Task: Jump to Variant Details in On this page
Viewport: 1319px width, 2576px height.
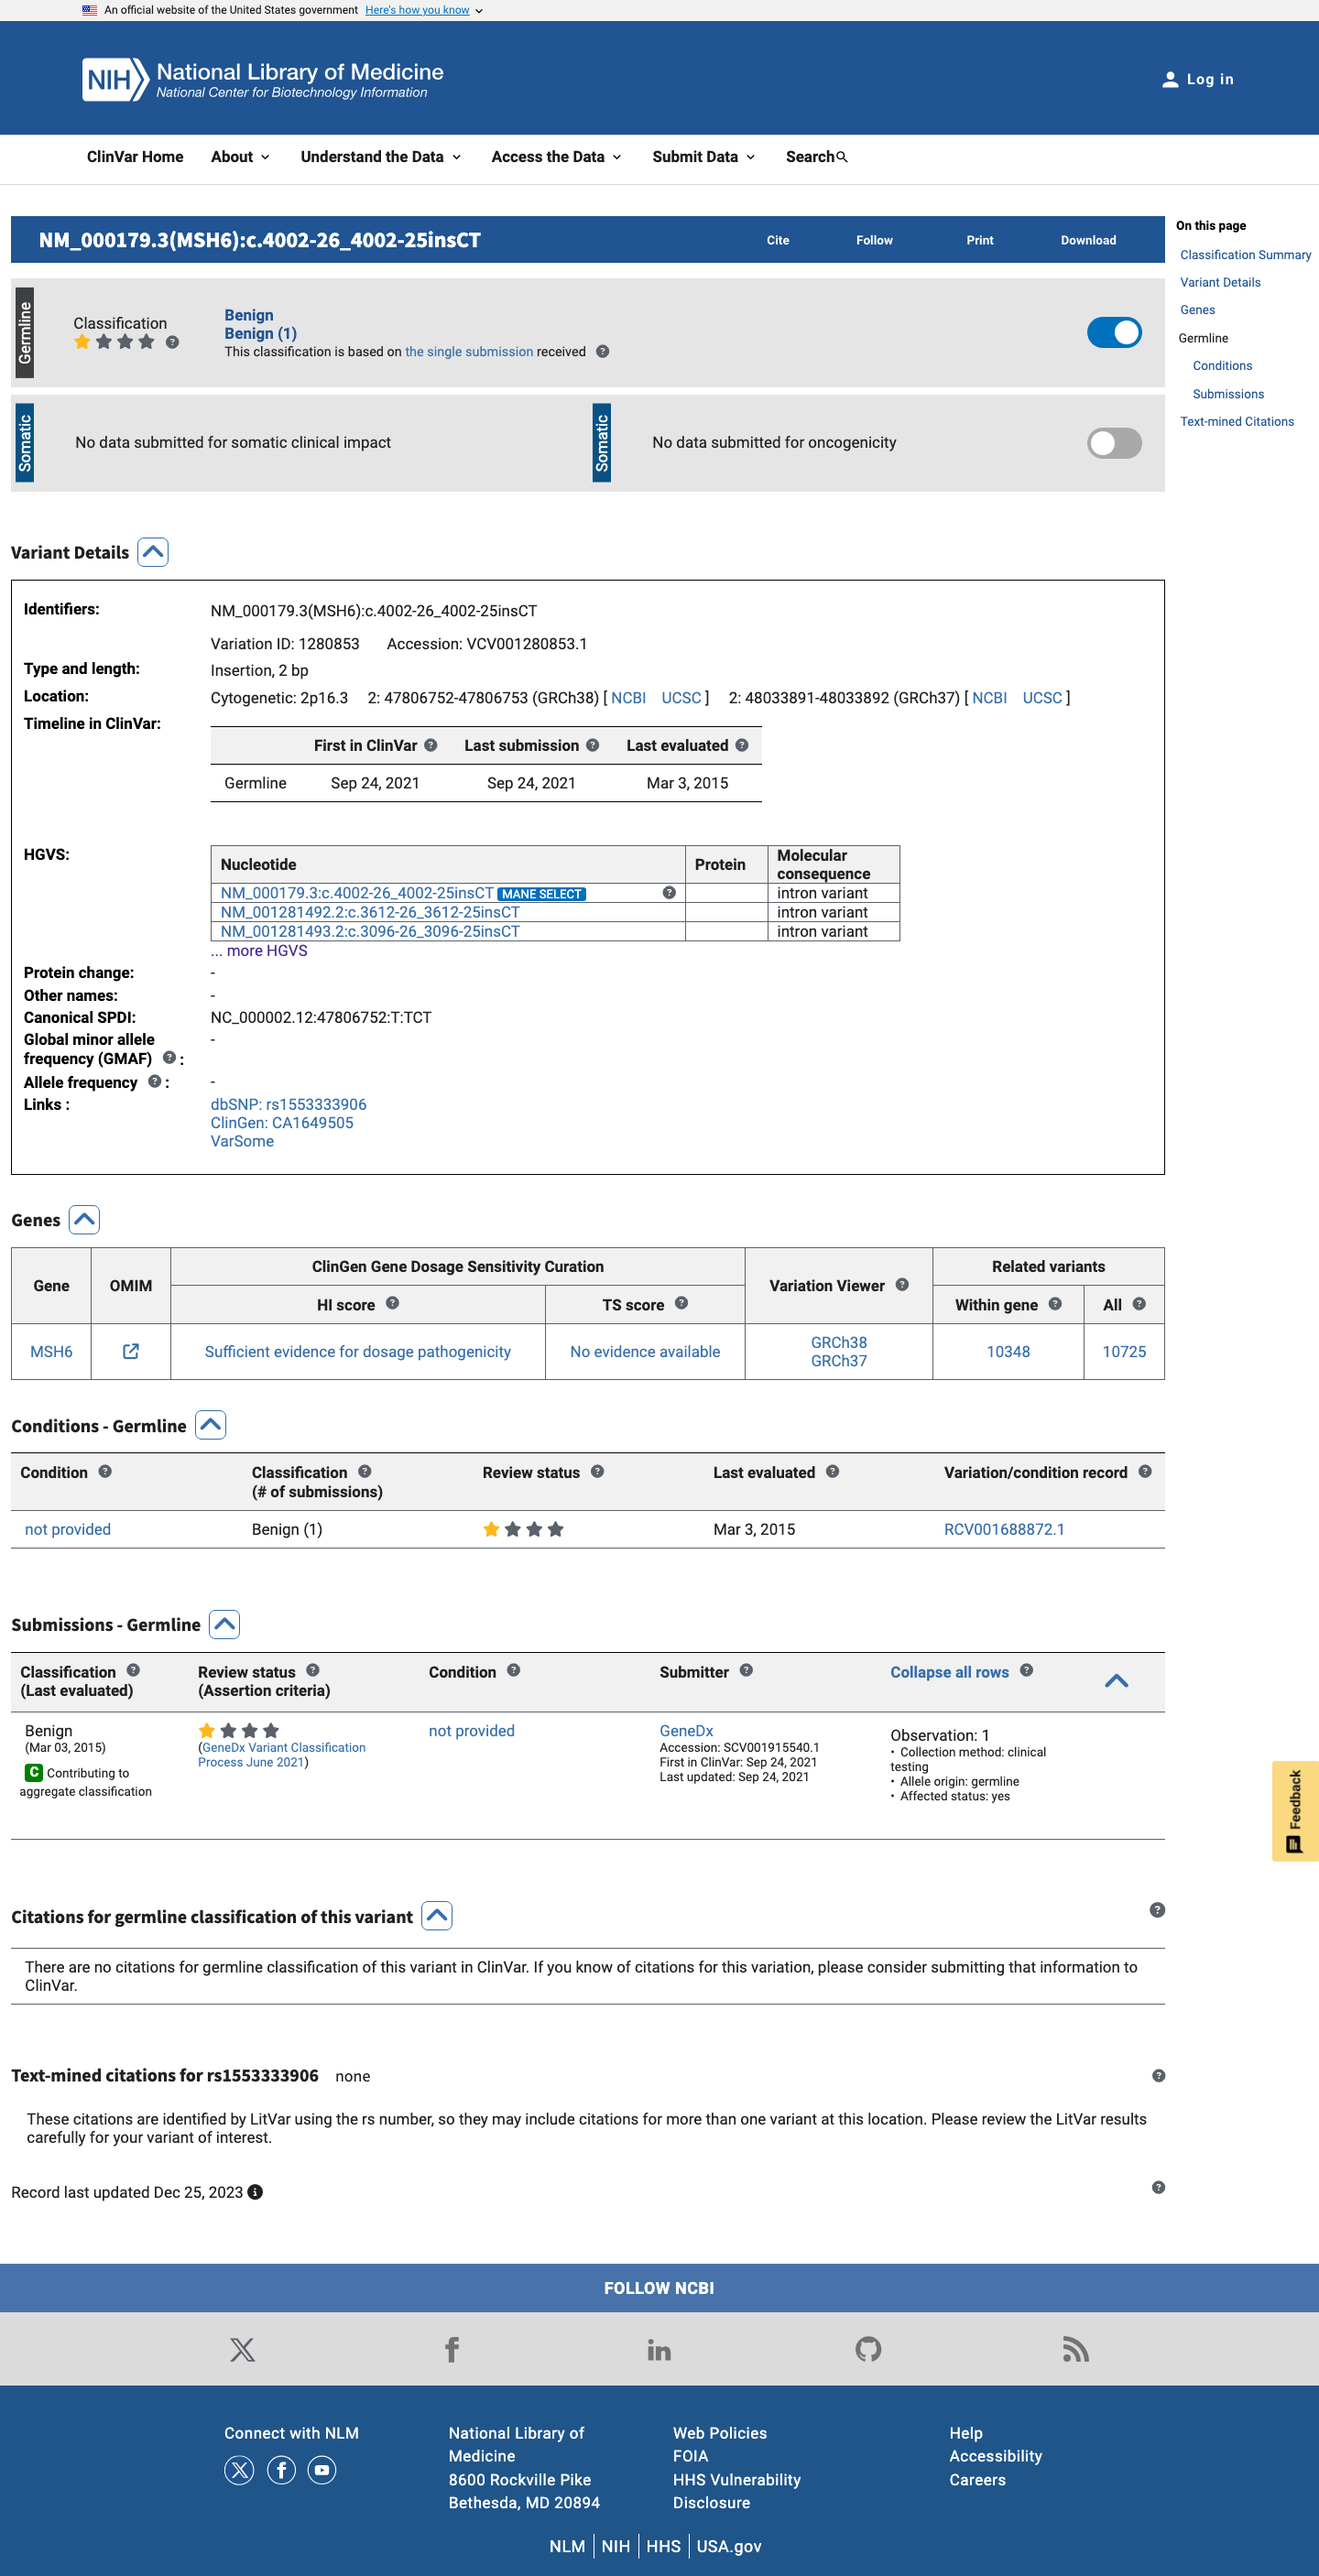Action: pos(1220,283)
